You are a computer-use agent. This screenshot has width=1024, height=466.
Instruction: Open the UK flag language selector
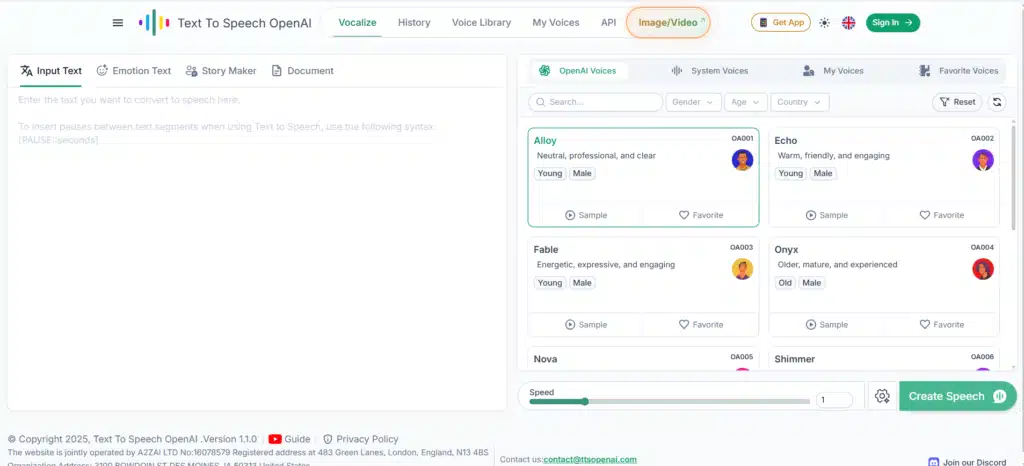848,23
